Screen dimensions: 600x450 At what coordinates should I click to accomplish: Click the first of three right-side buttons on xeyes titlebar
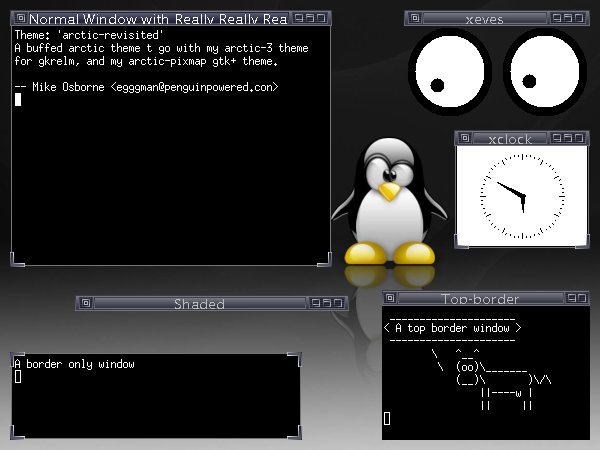(557, 18)
